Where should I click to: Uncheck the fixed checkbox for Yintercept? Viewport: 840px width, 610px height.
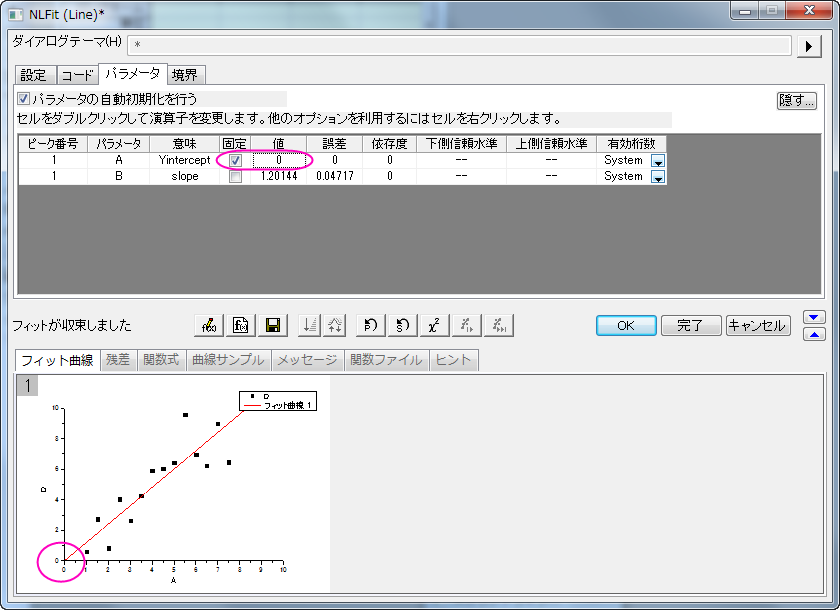235,160
